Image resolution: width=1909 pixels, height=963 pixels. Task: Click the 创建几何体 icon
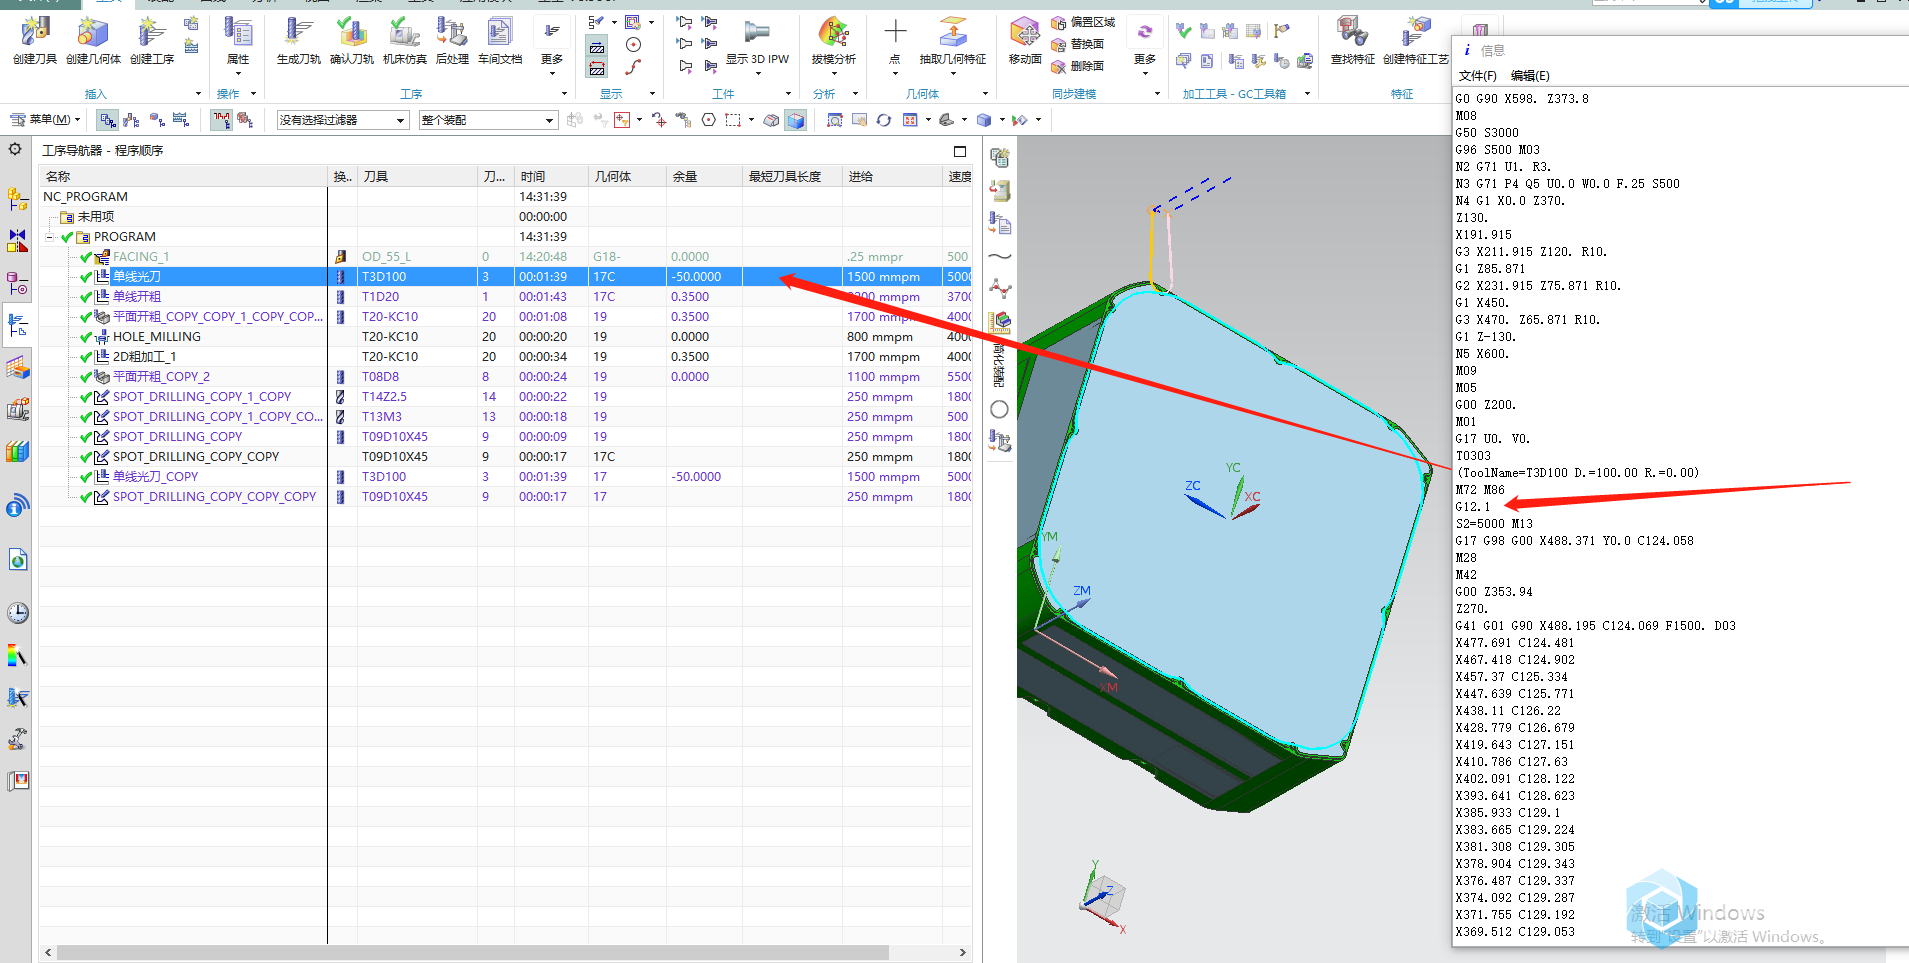click(93, 33)
